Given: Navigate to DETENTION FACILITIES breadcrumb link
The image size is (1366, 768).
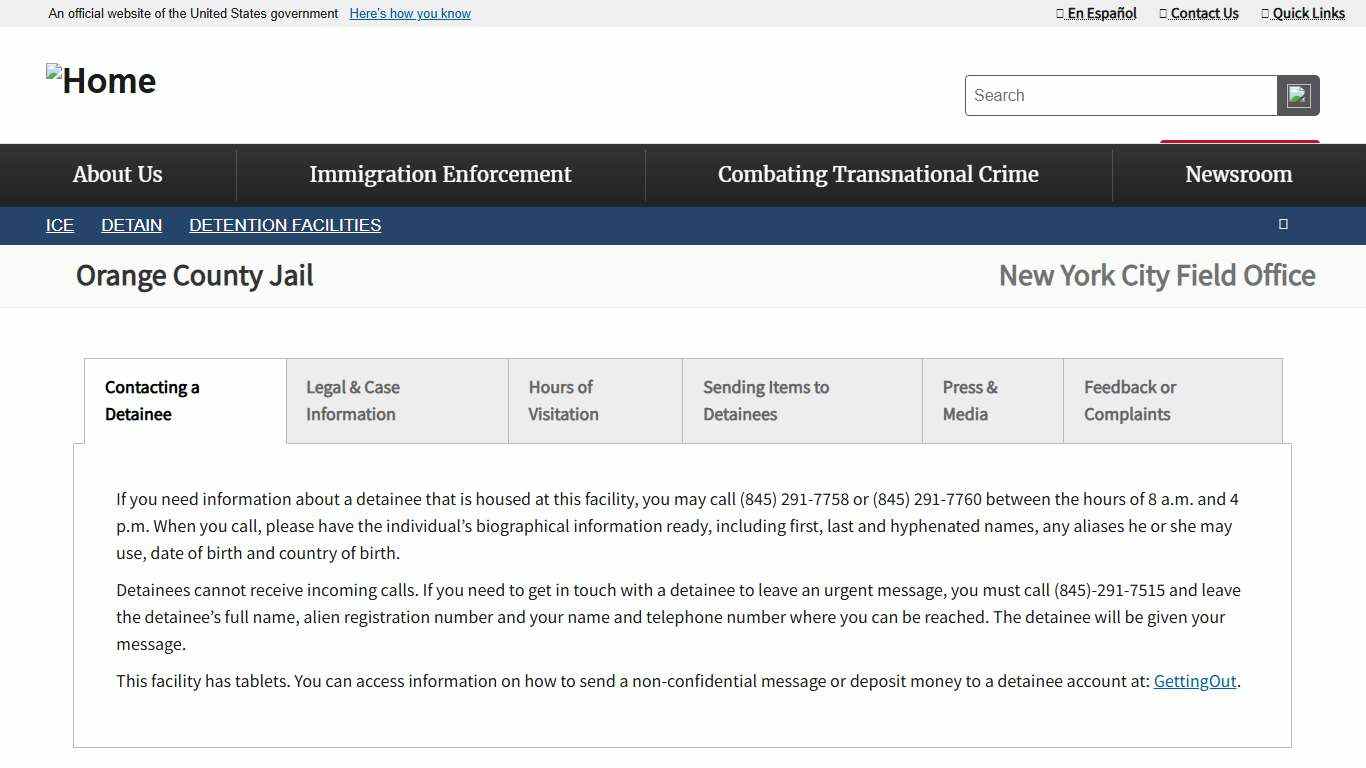Looking at the screenshot, I should point(285,225).
